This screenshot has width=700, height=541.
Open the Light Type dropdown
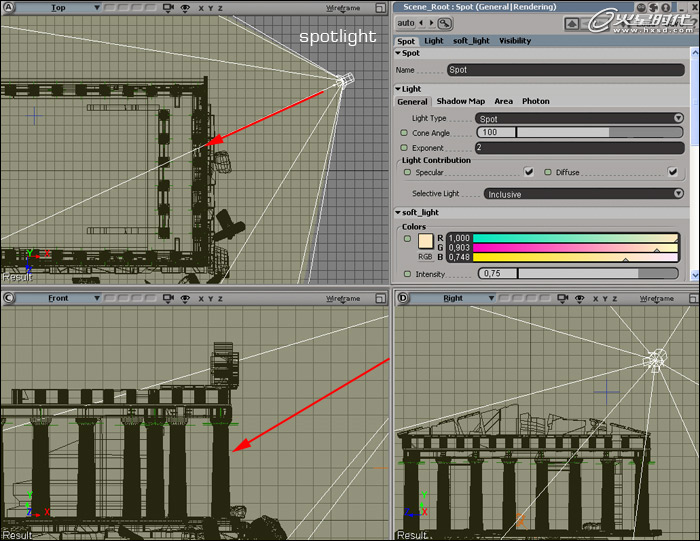coord(579,118)
